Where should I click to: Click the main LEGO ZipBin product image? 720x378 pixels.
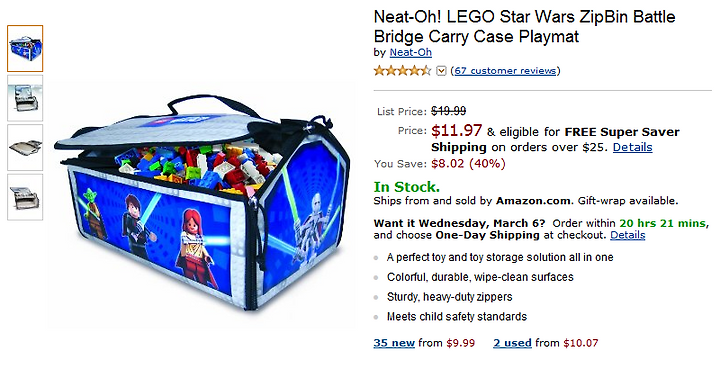click(201, 204)
